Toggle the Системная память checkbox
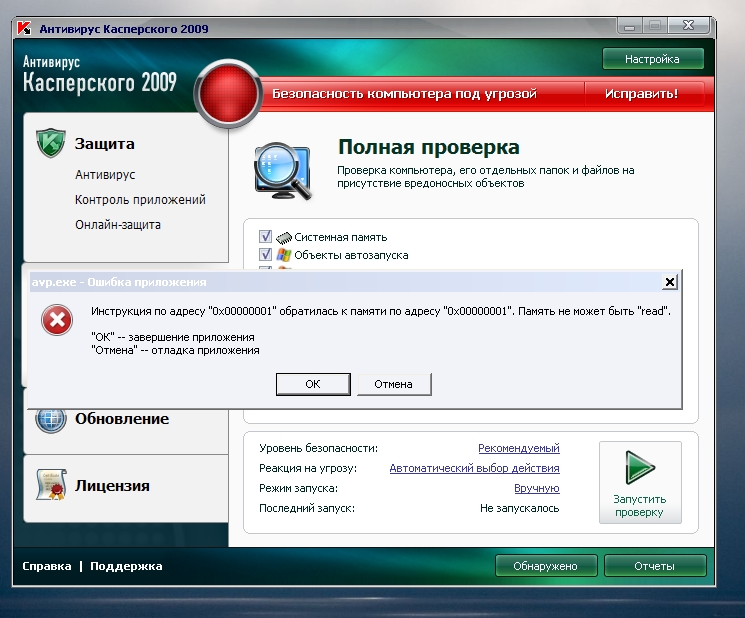Image resolution: width=745 pixels, height=618 pixels. (x=265, y=236)
